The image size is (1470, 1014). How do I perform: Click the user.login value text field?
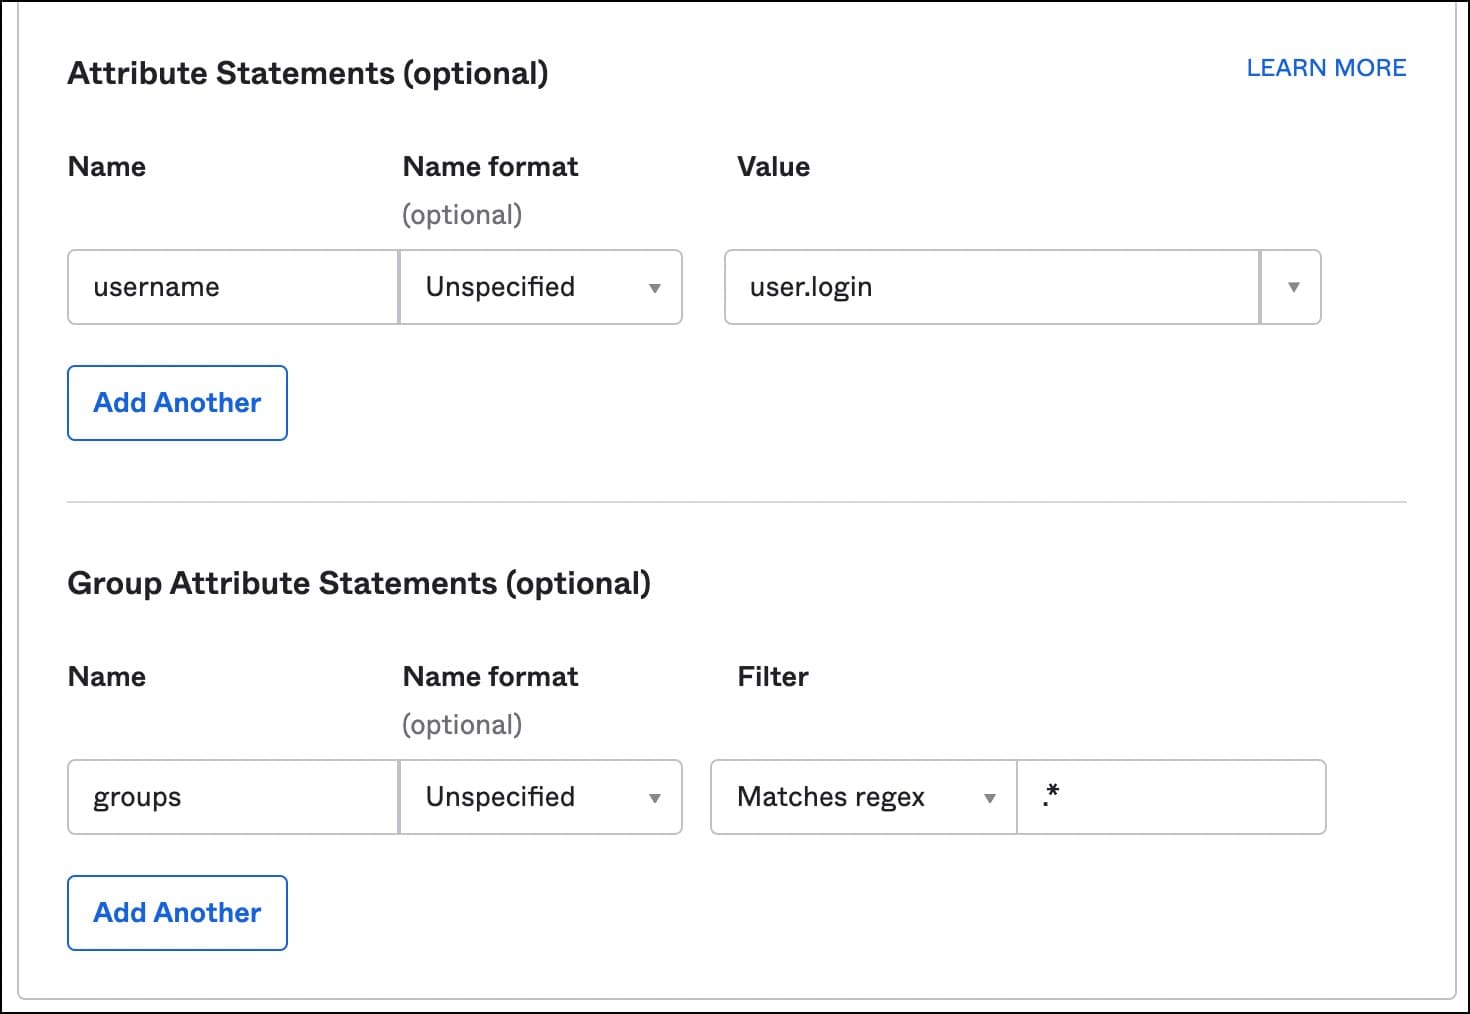(x=990, y=287)
